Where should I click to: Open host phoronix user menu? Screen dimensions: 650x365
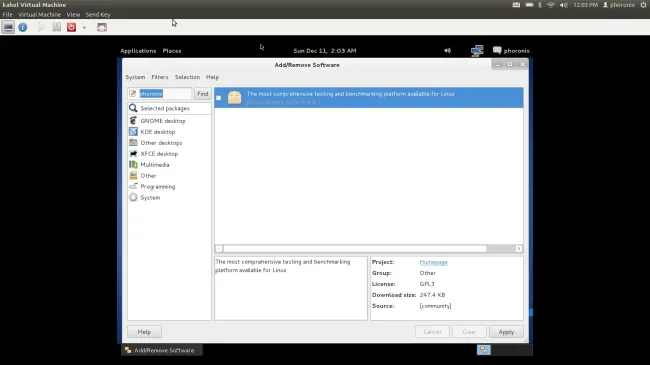[x=619, y=5]
